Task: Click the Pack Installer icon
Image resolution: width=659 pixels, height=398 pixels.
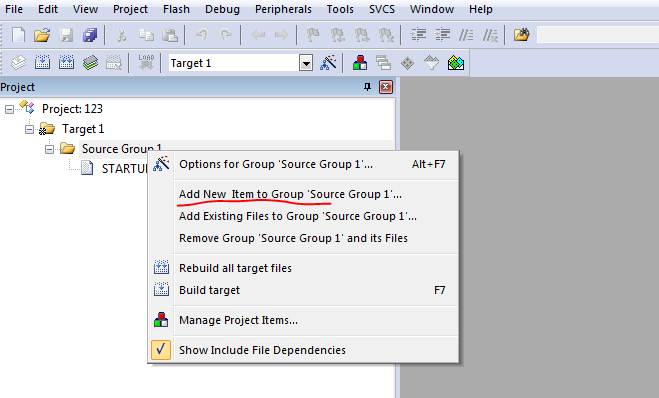Action: point(456,63)
